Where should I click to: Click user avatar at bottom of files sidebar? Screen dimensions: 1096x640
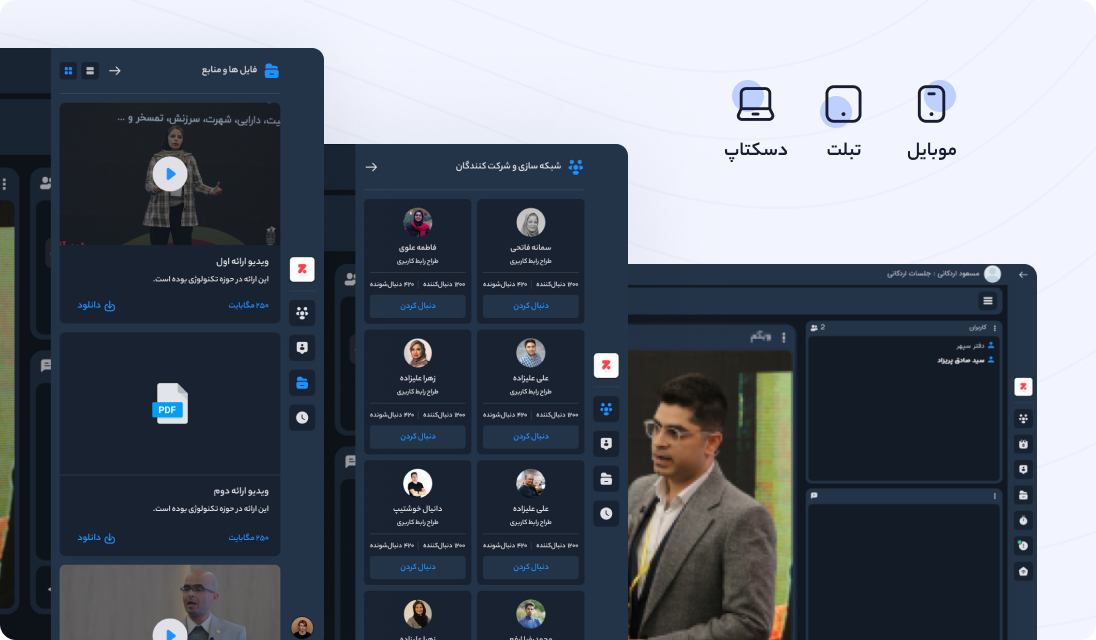tap(302, 627)
